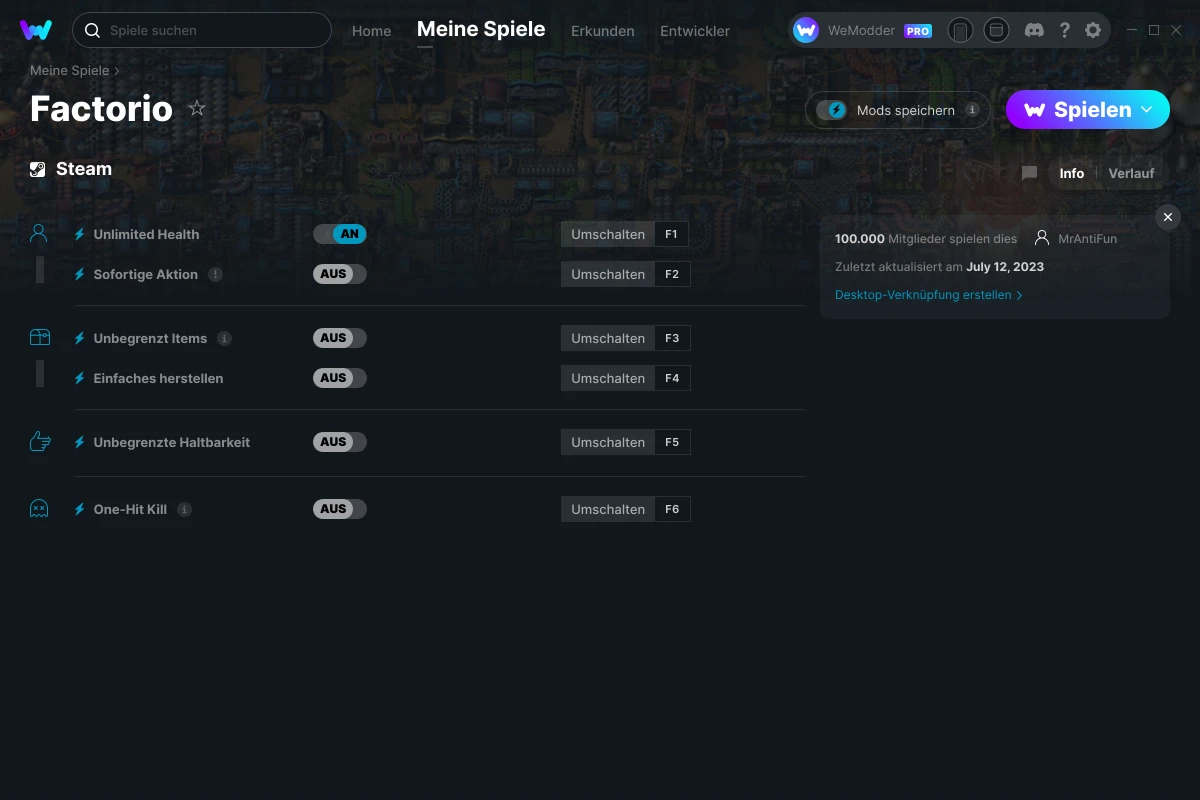This screenshot has width=1200, height=800.
Task: Click the One-Hit Kill label
Action: pos(130,509)
